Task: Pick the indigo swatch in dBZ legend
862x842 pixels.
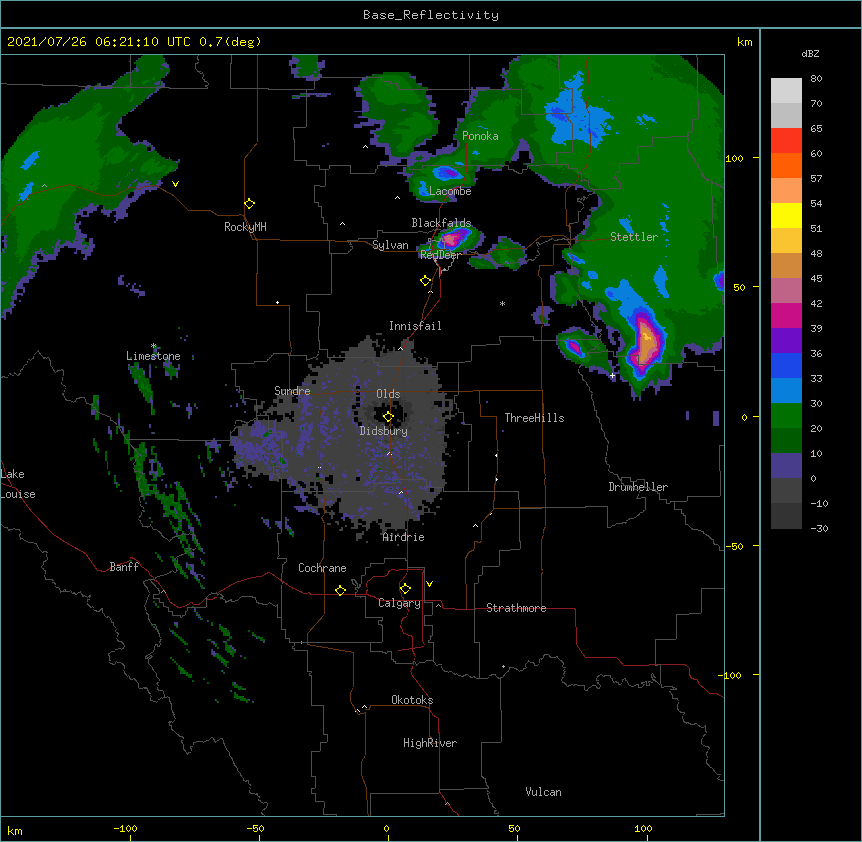Action: (786, 466)
